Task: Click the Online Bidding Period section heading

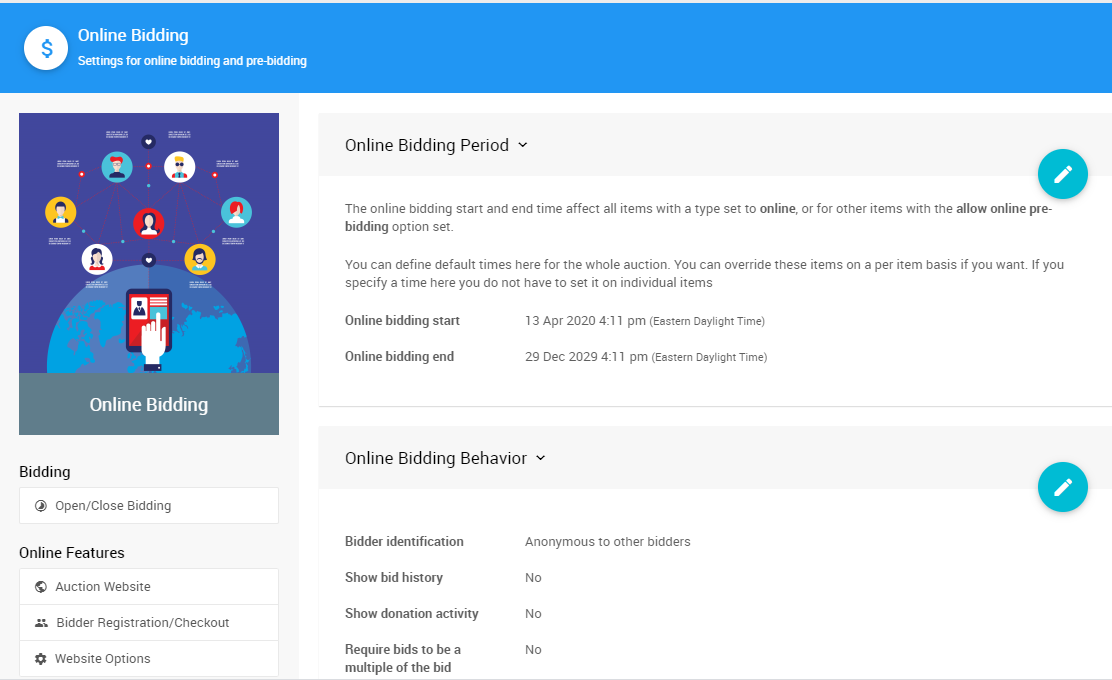Action: tap(427, 145)
